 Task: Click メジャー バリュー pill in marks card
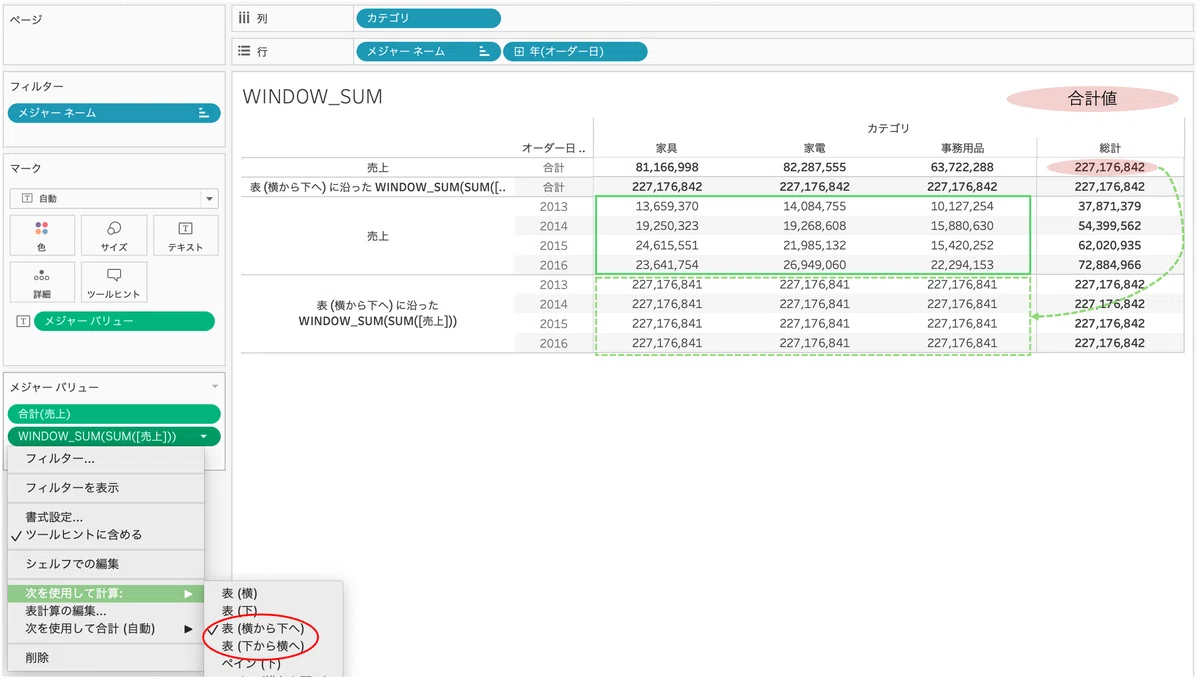click(124, 321)
